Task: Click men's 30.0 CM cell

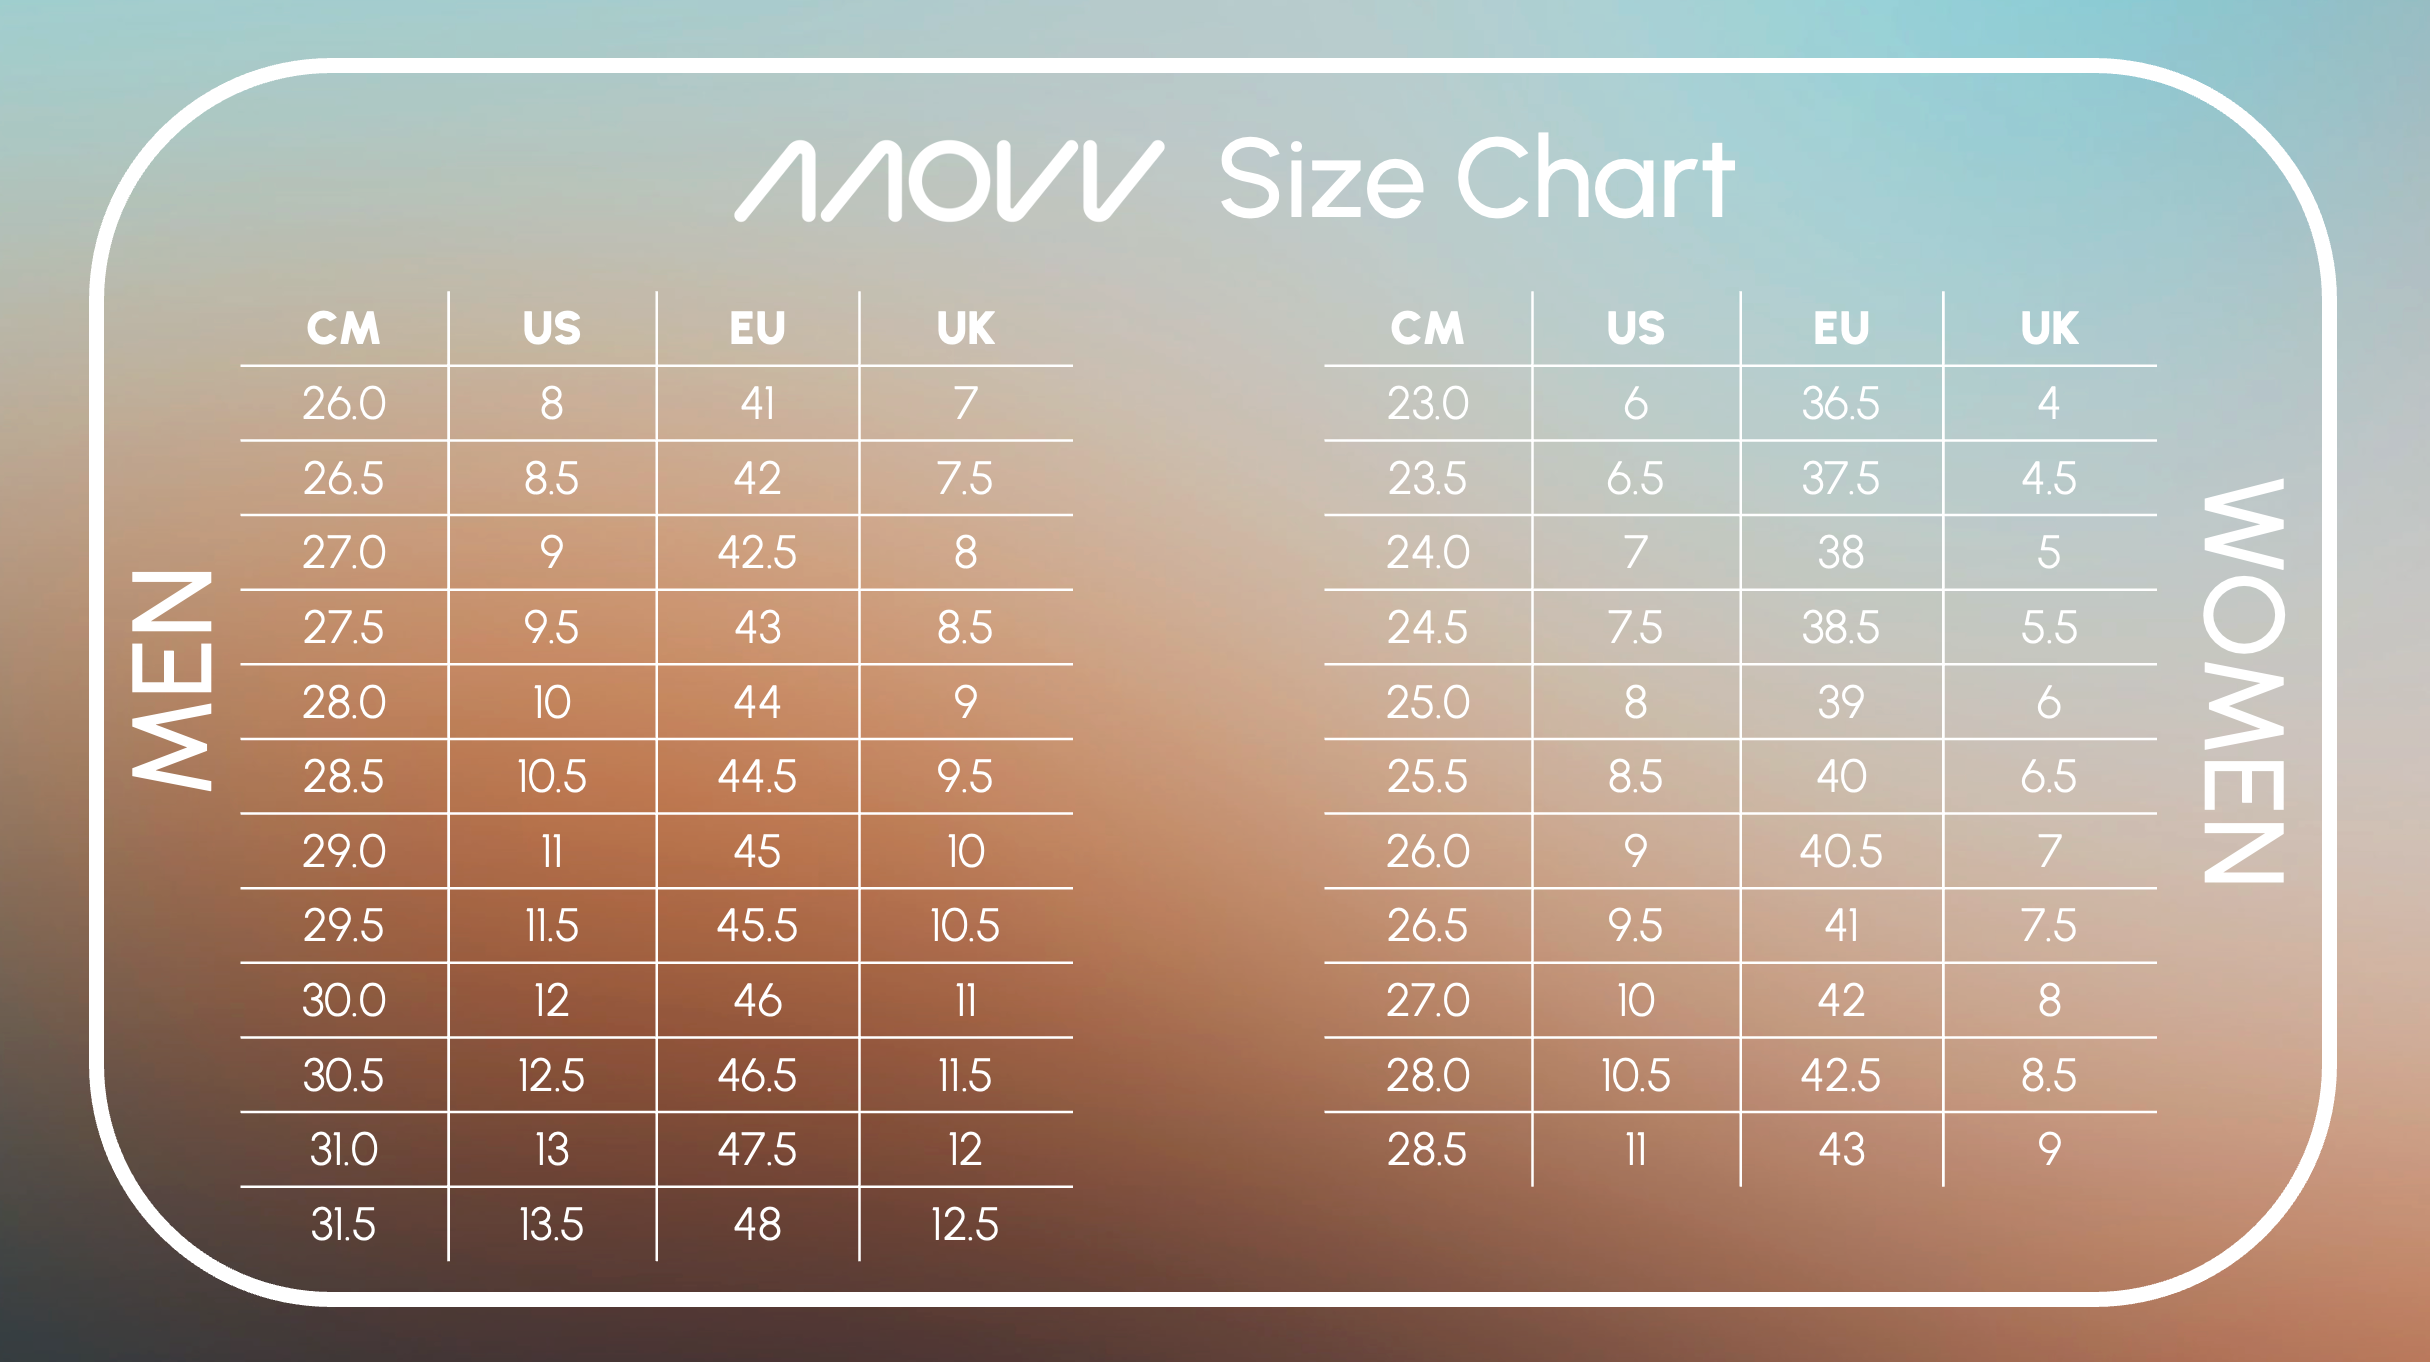Action: (x=343, y=1001)
